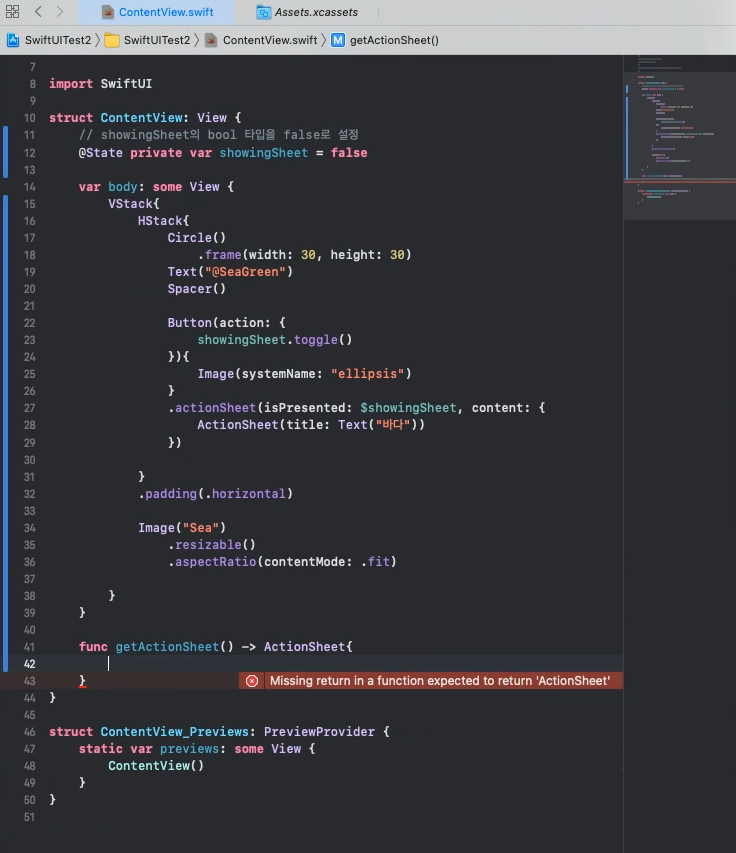Screen dimensions: 736x853
Task: Click the word ContentView on line 10
Action: point(141,118)
